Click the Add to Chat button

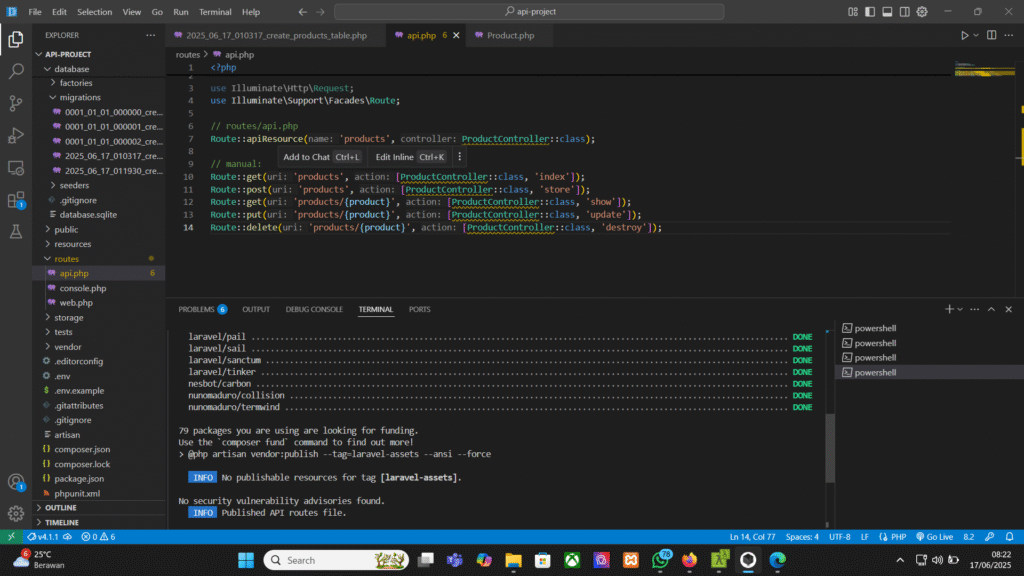click(306, 157)
